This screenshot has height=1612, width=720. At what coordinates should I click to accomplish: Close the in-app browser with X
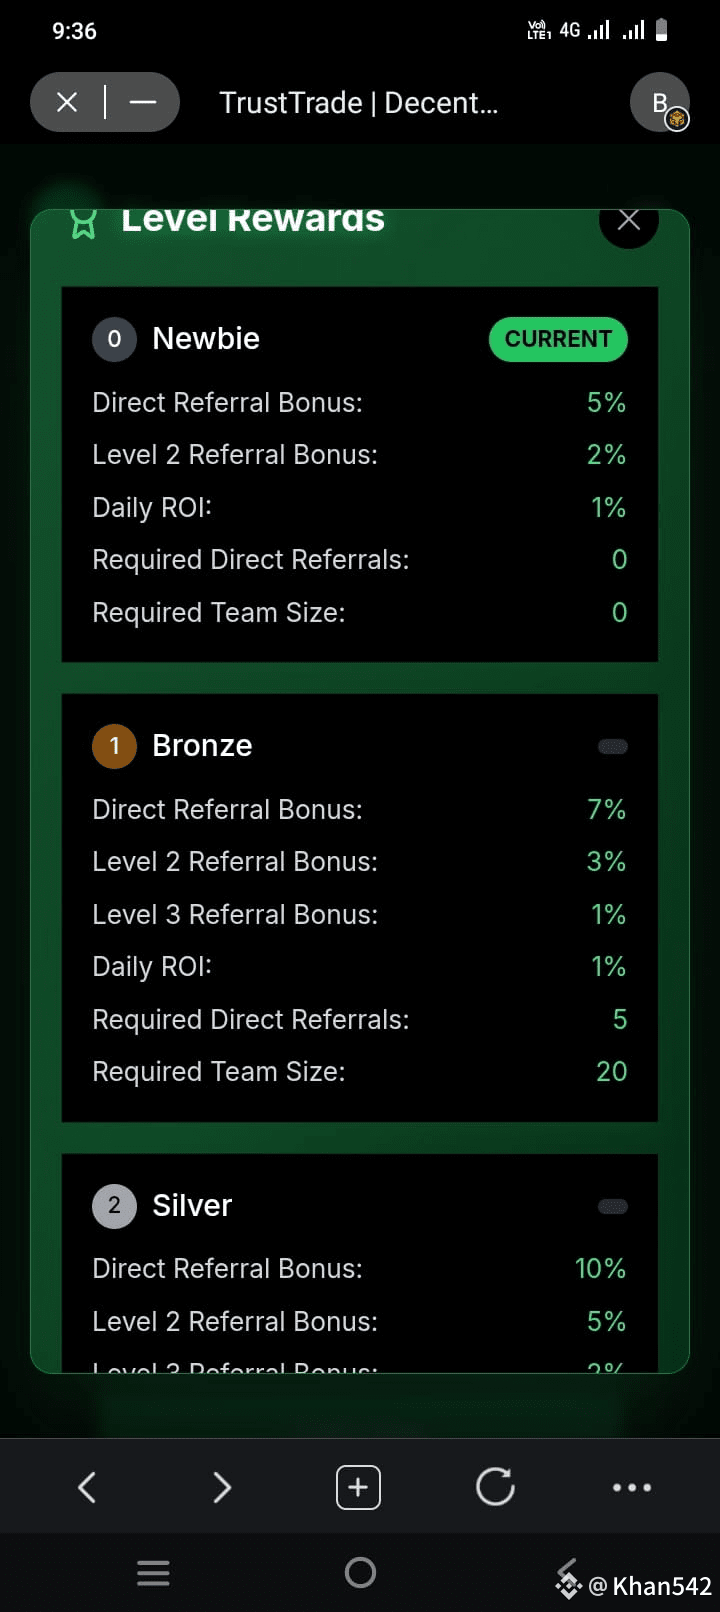[67, 102]
